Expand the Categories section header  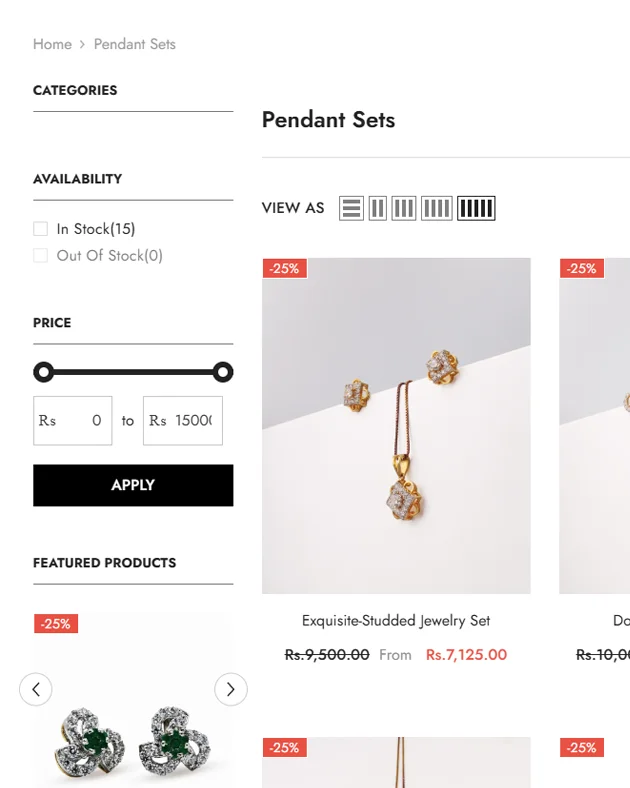(x=75, y=90)
